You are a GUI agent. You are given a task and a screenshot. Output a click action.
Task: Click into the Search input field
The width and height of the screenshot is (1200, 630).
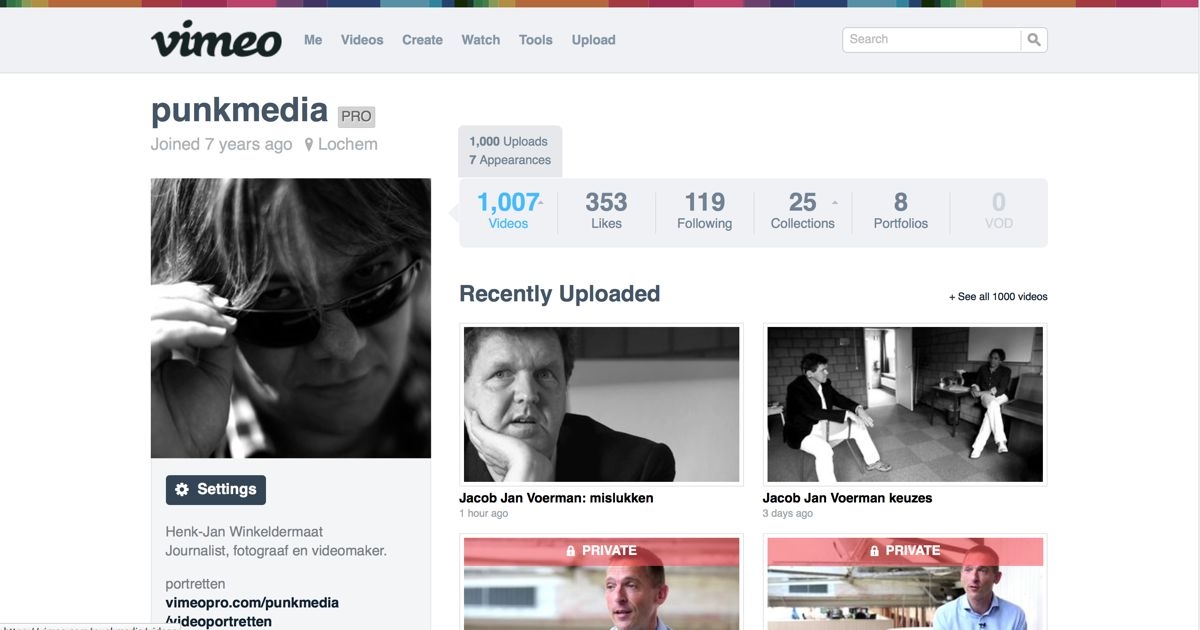tap(932, 40)
